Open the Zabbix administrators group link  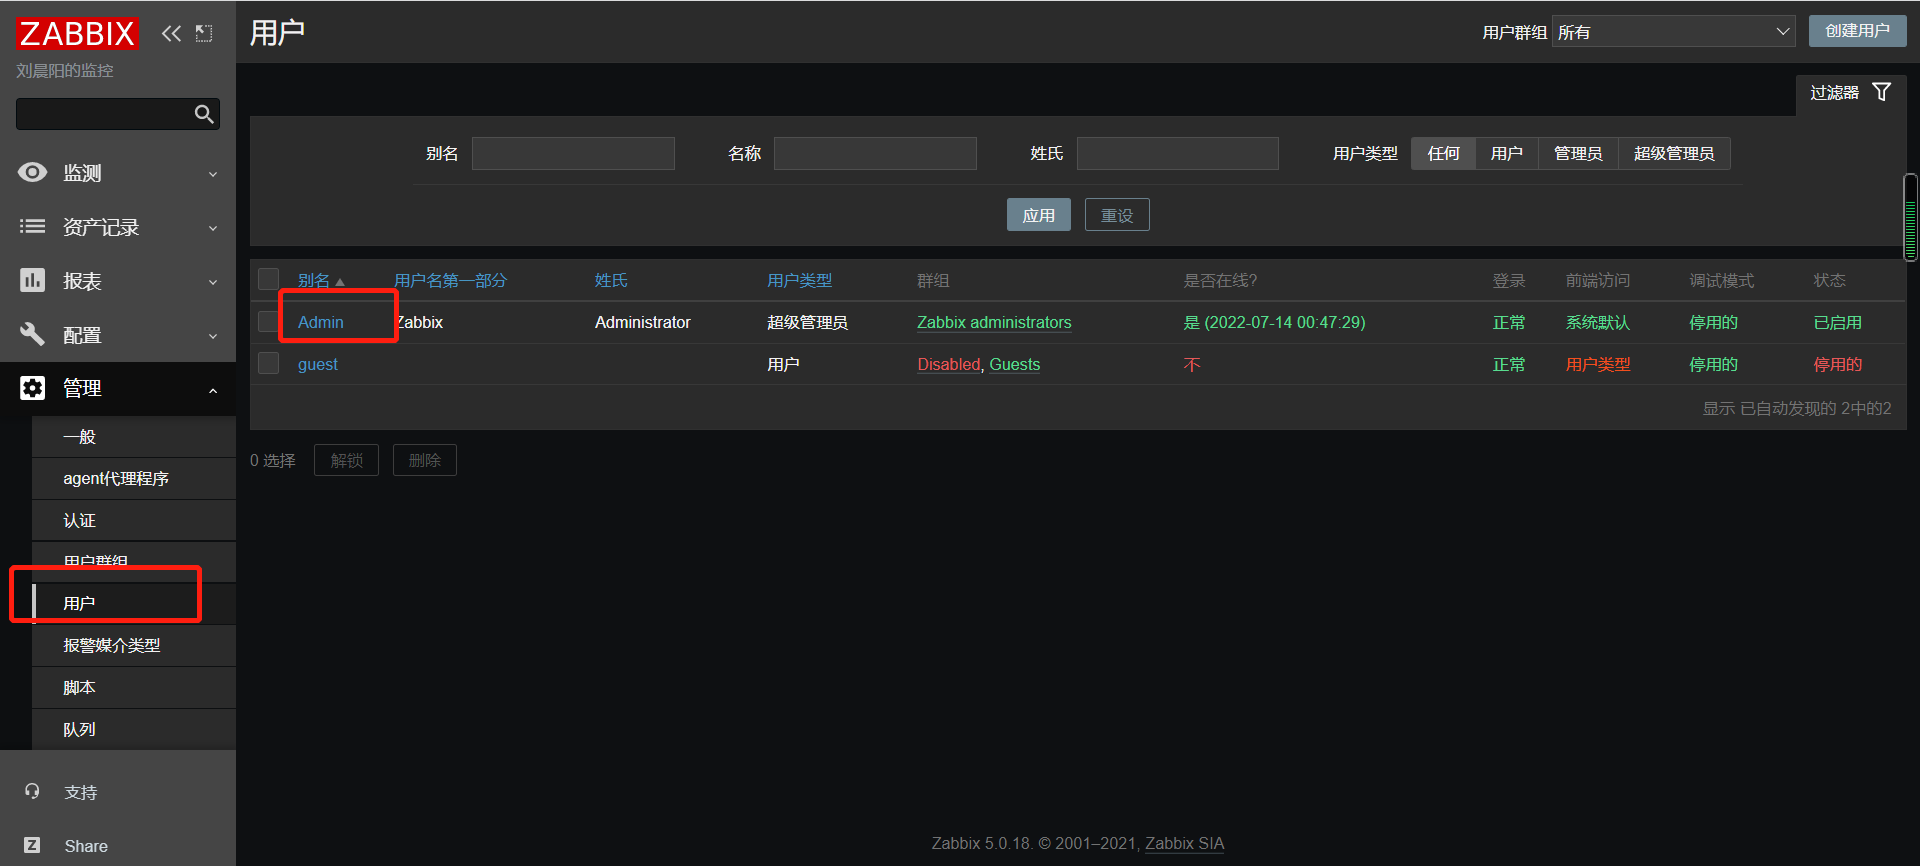994,322
